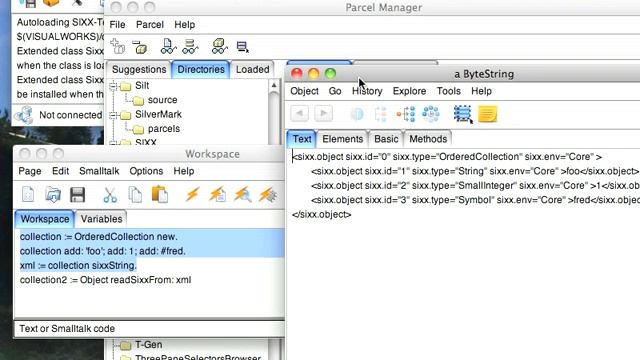The width and height of the screenshot is (640, 360).
Task: Select the parcels folder under SilverMark
Action: 156,129
